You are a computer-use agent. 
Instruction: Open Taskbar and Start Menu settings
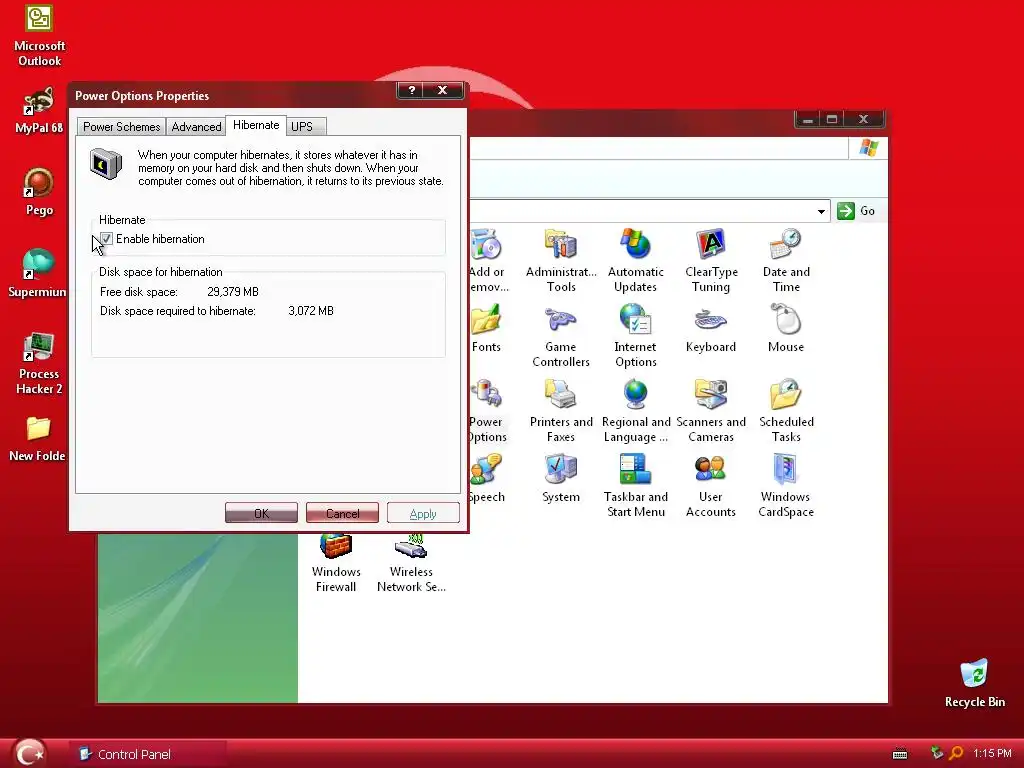[635, 485]
